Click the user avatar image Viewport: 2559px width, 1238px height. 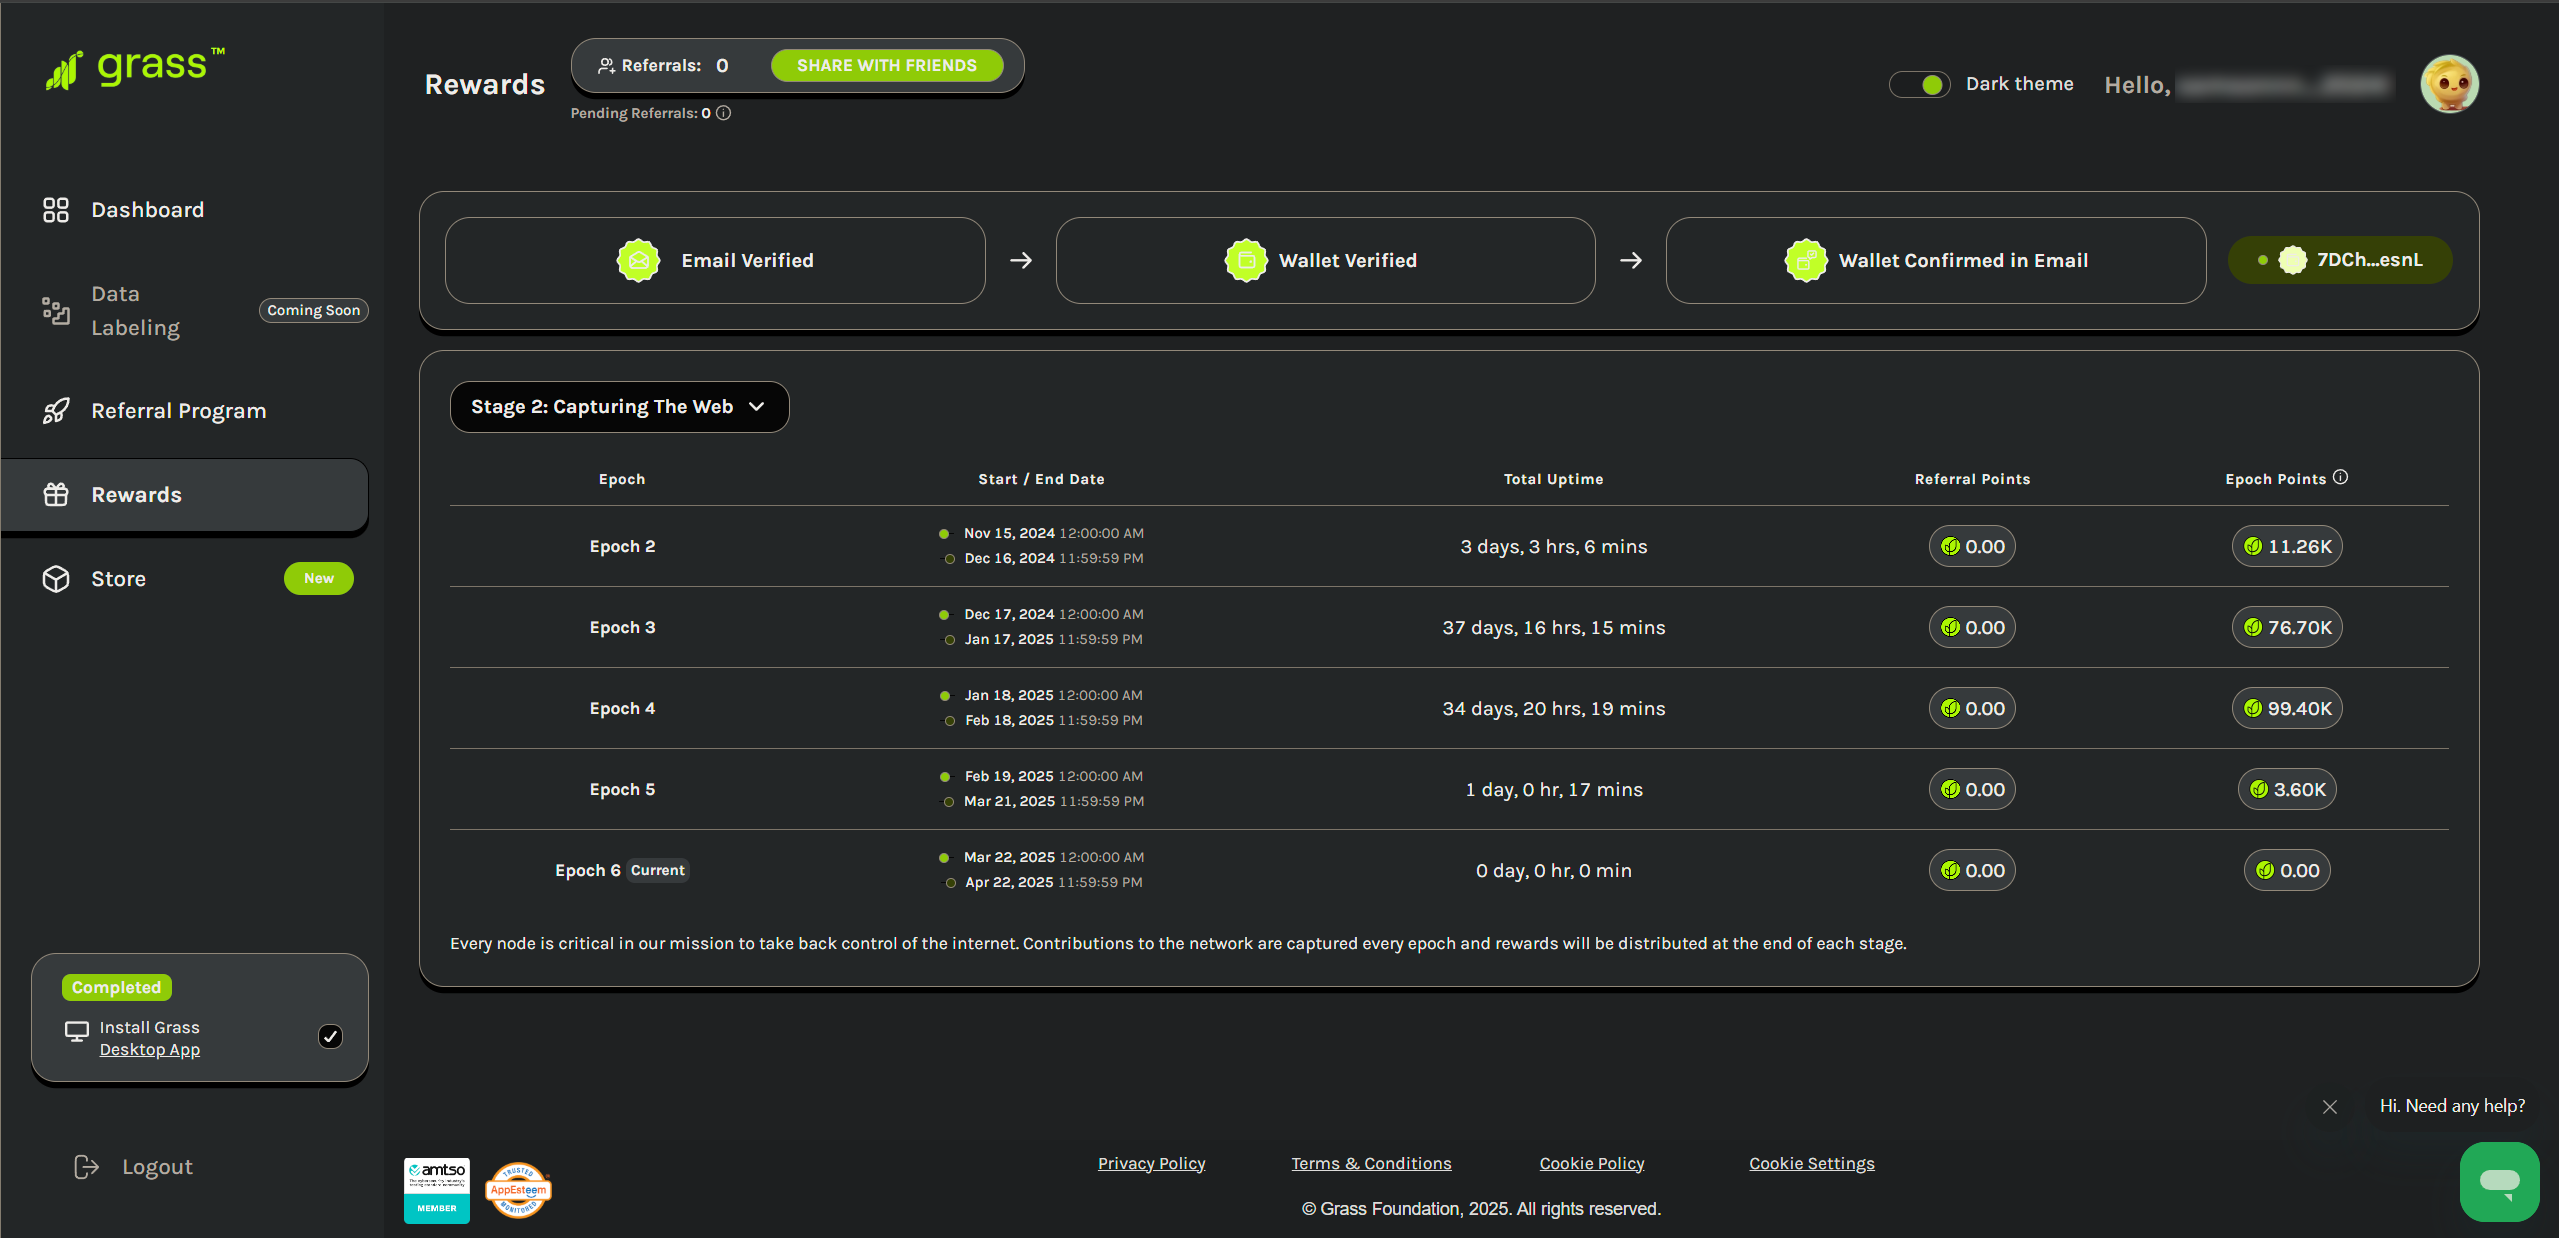pos(2448,84)
